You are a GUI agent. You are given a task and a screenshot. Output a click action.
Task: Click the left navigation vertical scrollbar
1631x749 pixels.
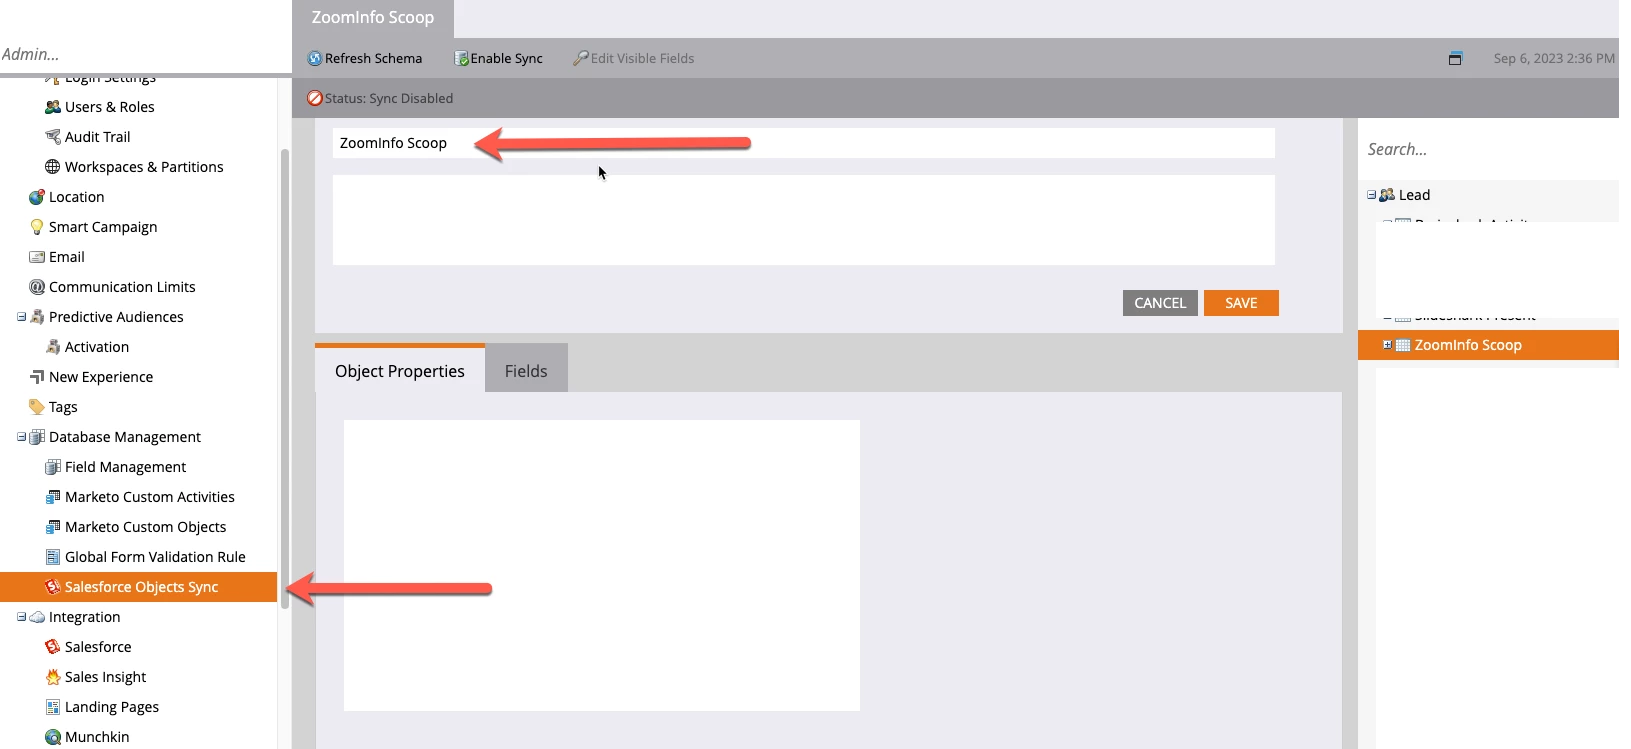(285, 378)
